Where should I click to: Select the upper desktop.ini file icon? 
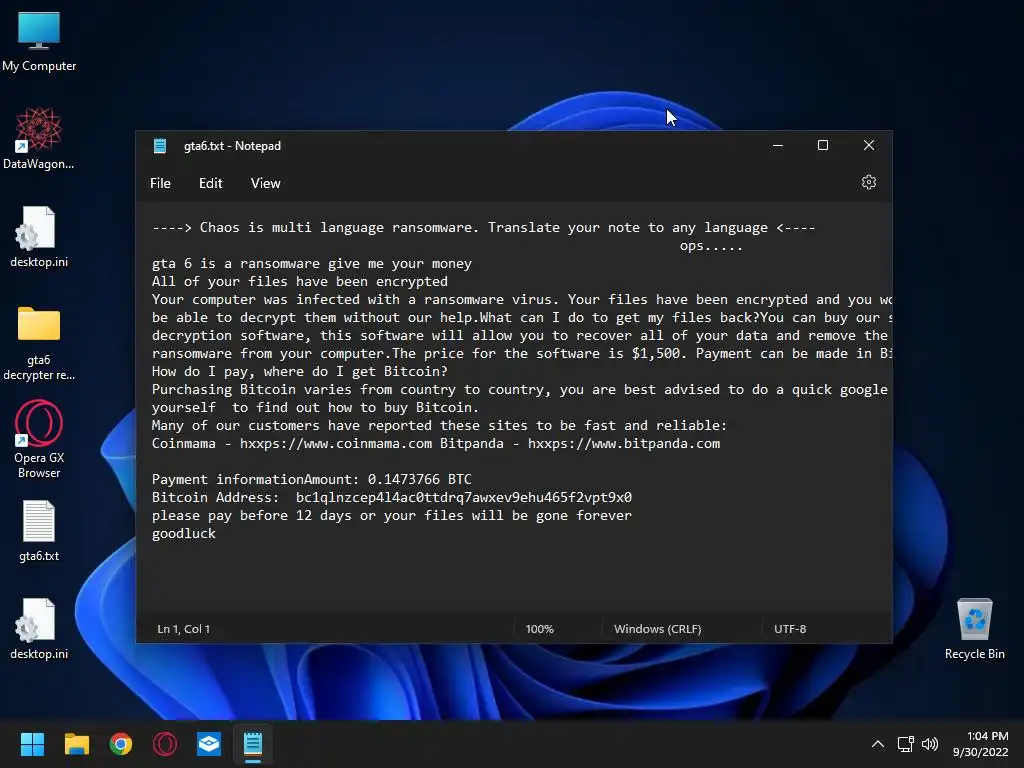point(39,236)
